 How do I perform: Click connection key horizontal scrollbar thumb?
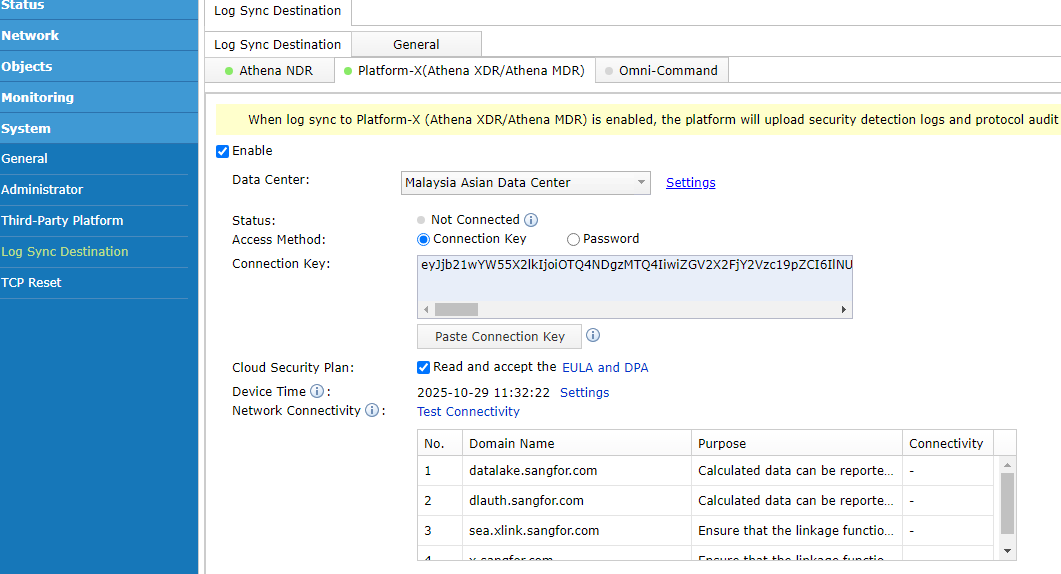[456, 309]
